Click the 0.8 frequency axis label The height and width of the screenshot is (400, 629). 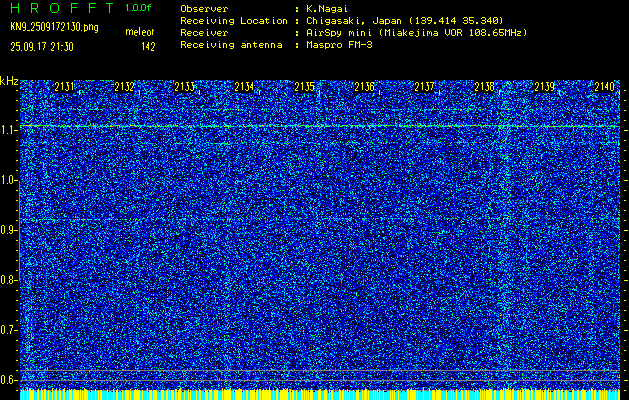(x=8, y=280)
